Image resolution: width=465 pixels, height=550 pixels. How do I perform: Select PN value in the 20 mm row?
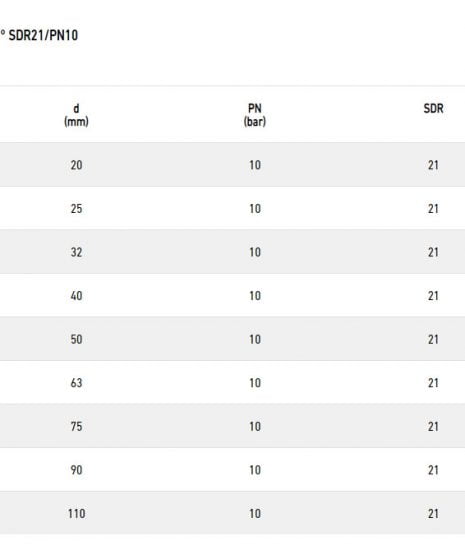255,165
